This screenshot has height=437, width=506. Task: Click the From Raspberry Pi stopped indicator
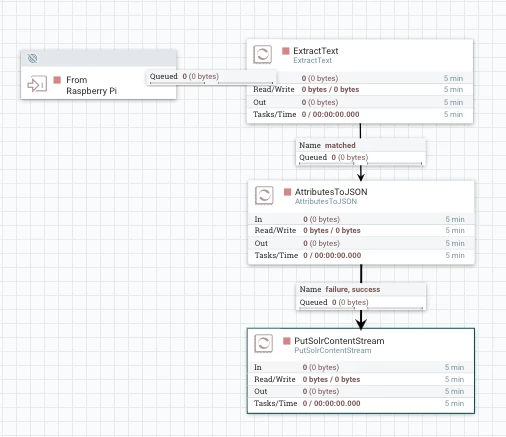point(57,80)
